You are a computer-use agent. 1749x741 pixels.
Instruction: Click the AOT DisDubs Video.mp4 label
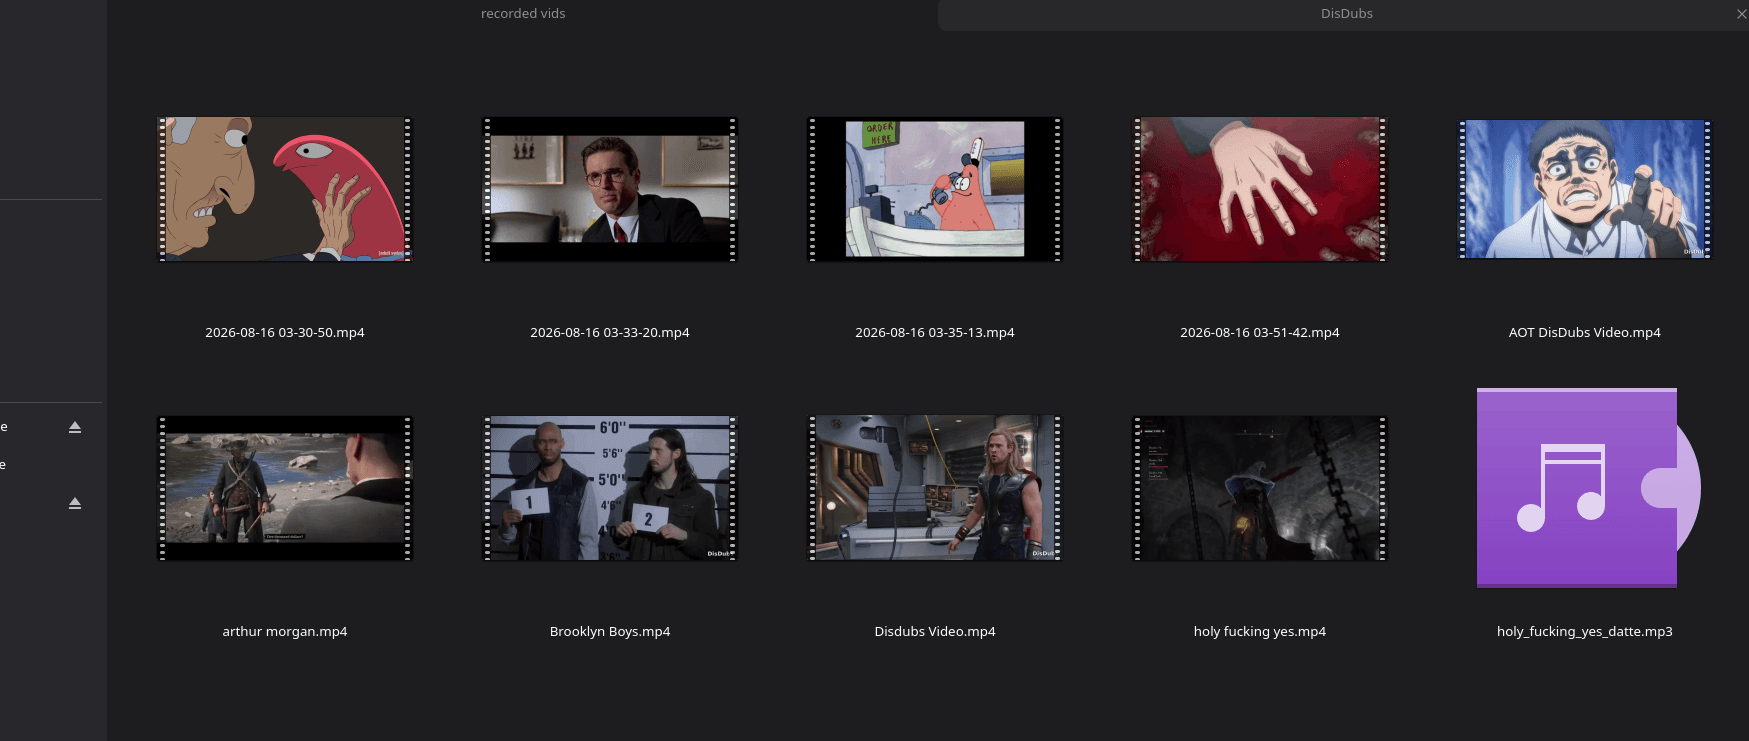(1585, 333)
